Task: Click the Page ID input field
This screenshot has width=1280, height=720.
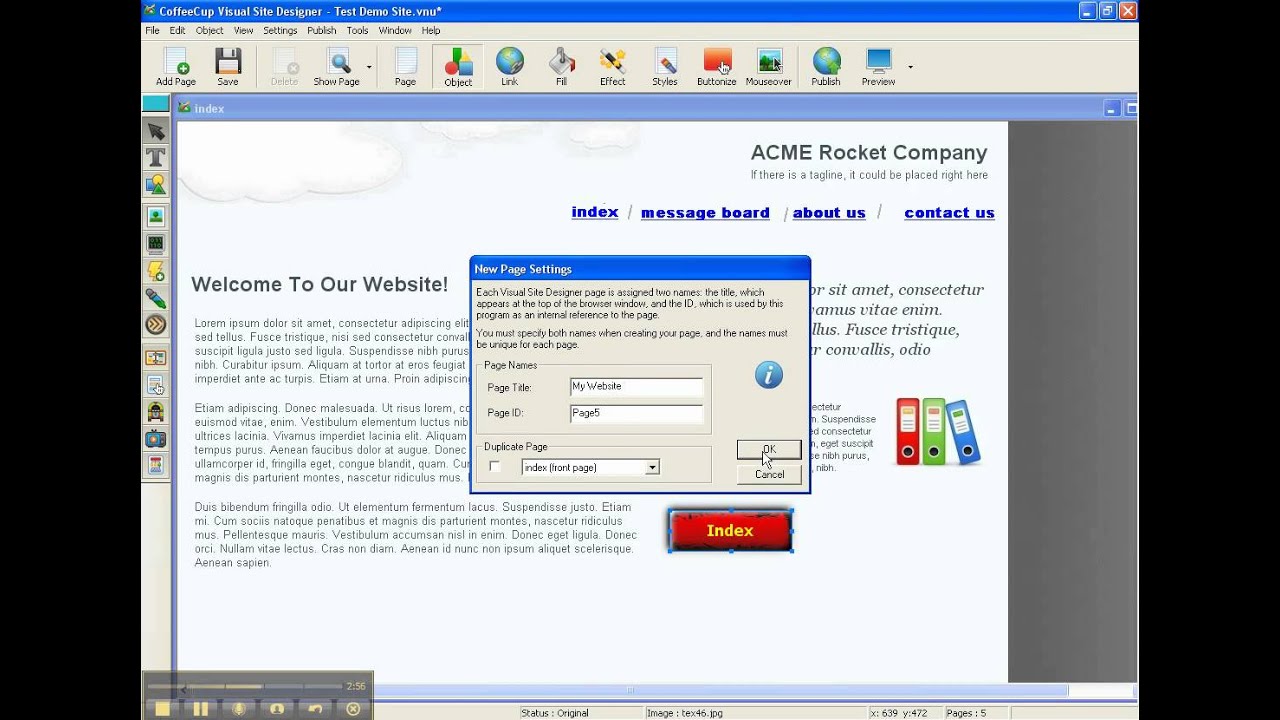Action: click(x=636, y=413)
